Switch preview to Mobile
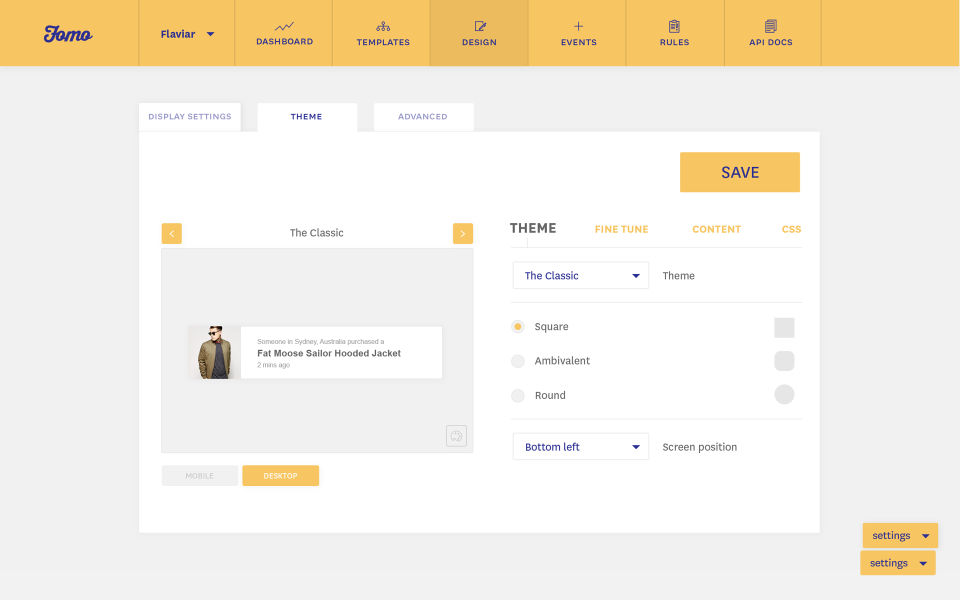960x600 pixels. pos(200,476)
